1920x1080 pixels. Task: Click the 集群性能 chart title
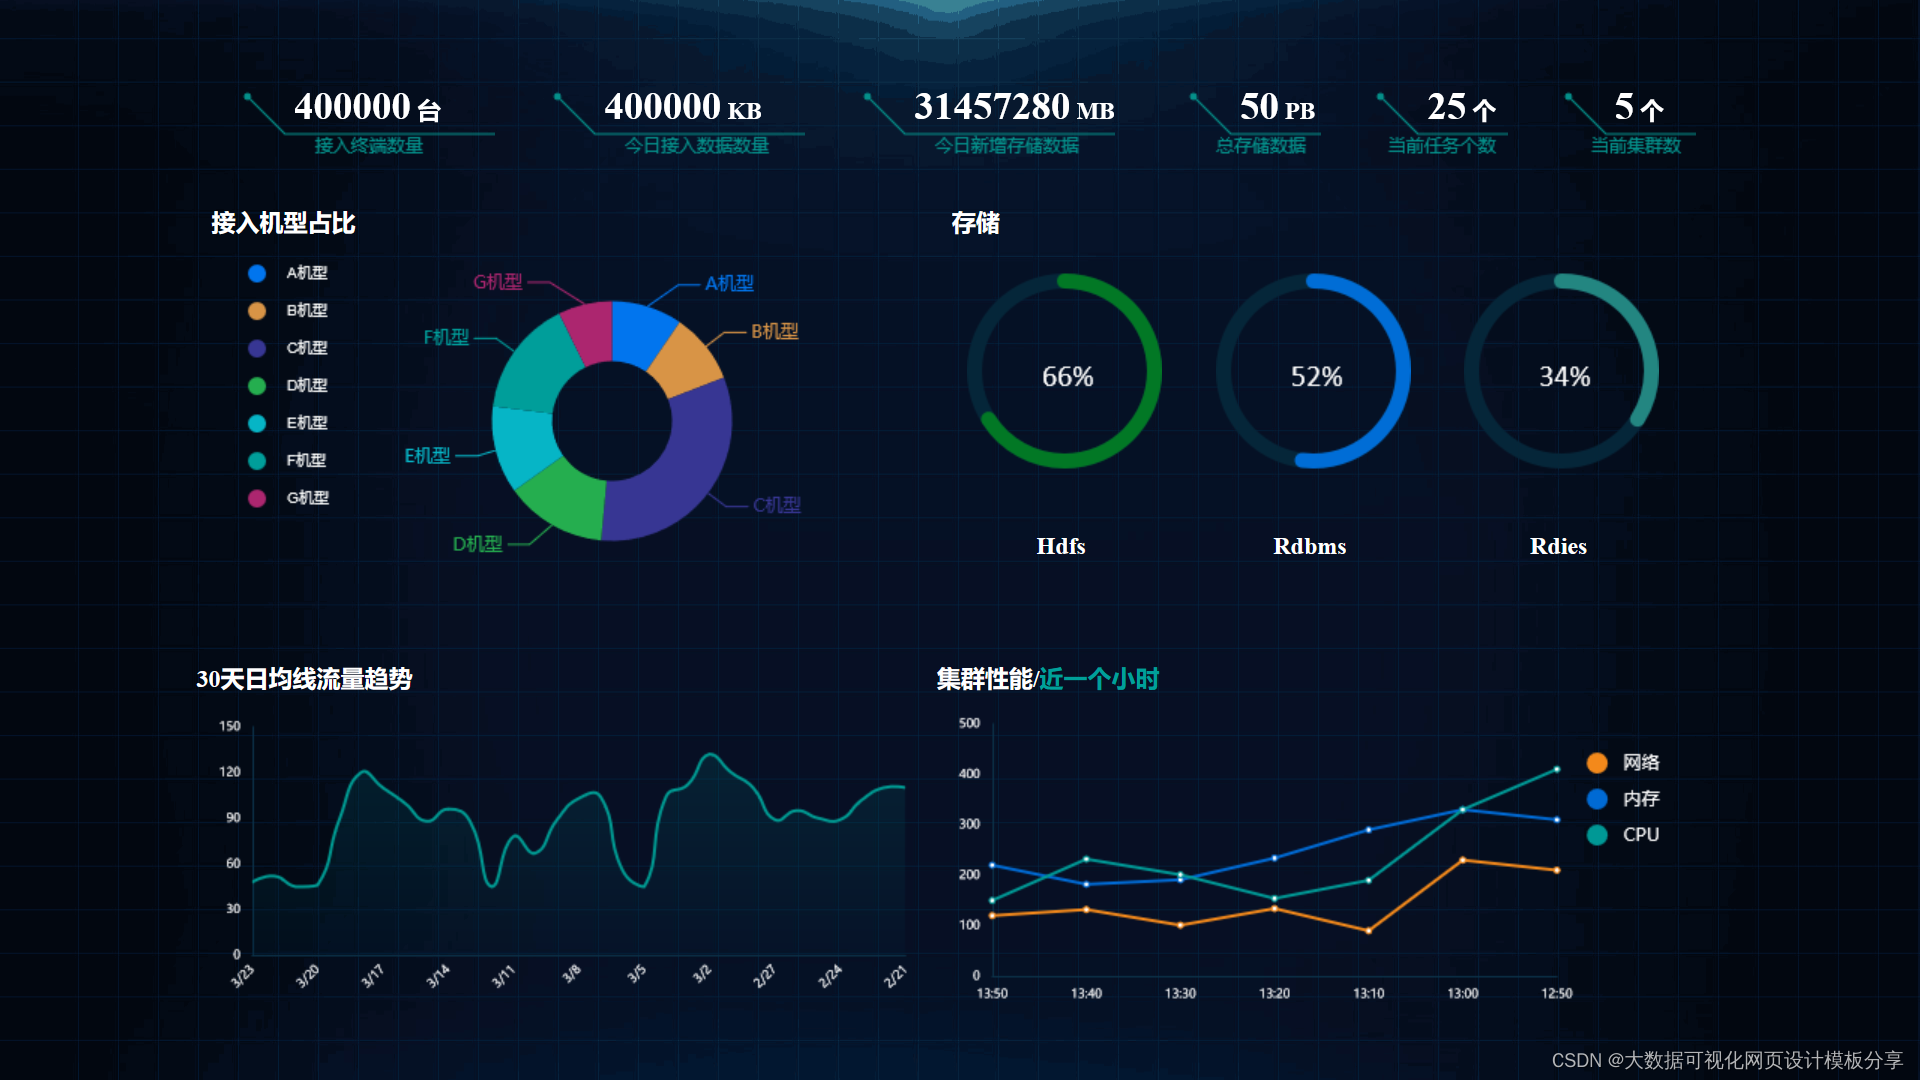pyautogui.click(x=984, y=679)
